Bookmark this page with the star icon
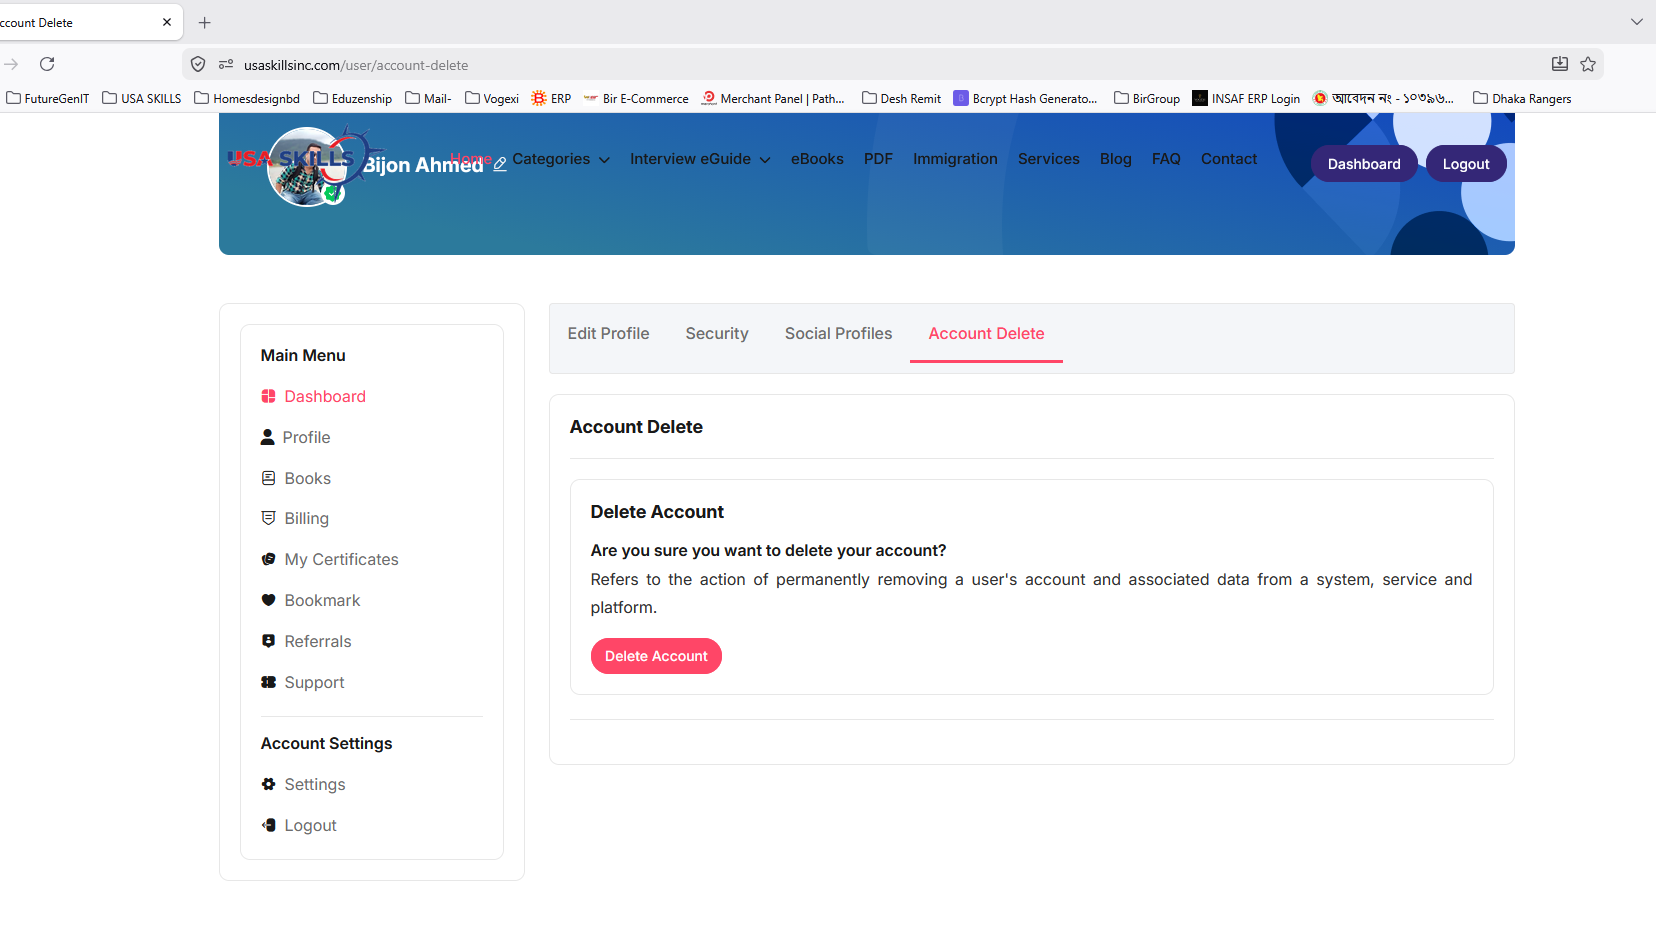Viewport: 1656px width, 948px height. (1588, 64)
